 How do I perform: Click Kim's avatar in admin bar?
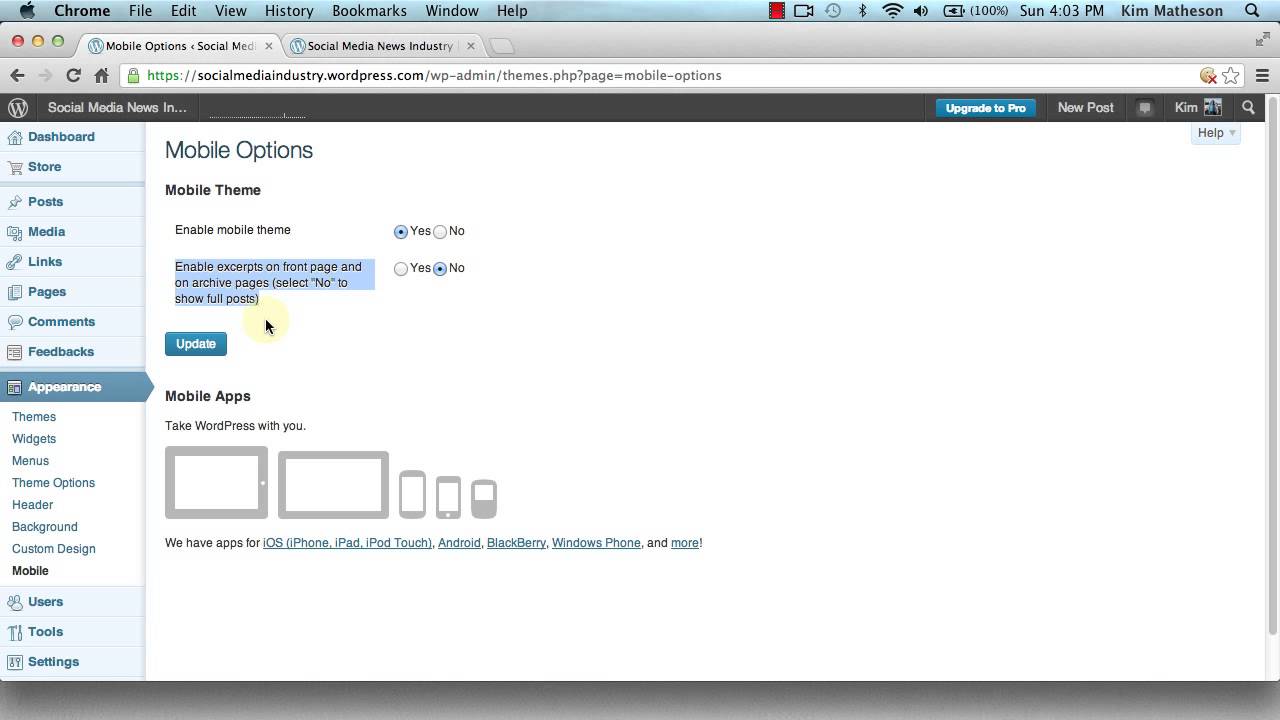(1213, 107)
